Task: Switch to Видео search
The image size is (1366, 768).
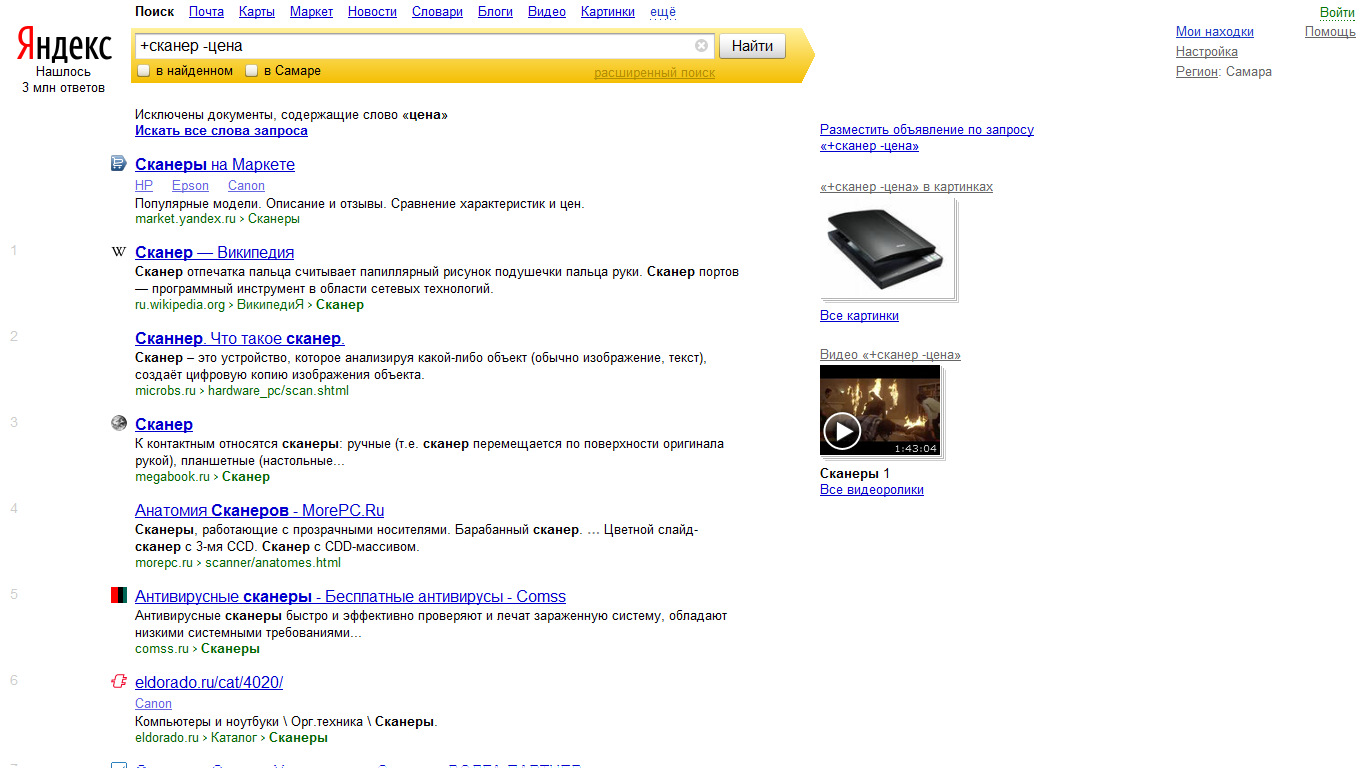Action: pyautogui.click(x=547, y=12)
